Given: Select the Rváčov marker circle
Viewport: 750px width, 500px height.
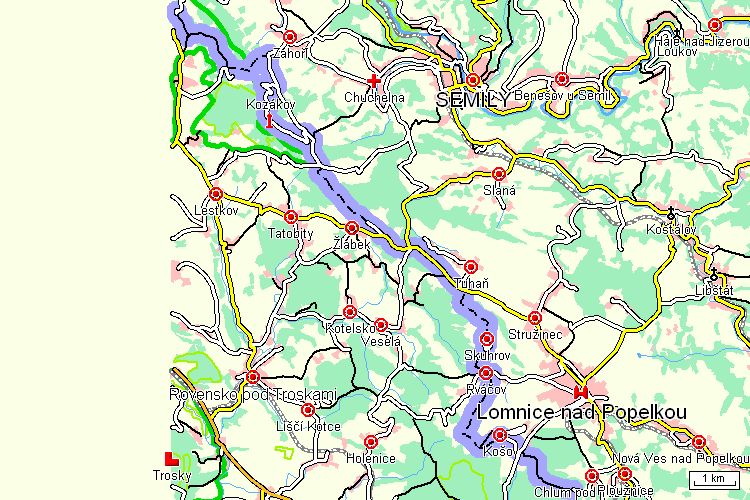Looking at the screenshot, I should pos(485,373).
